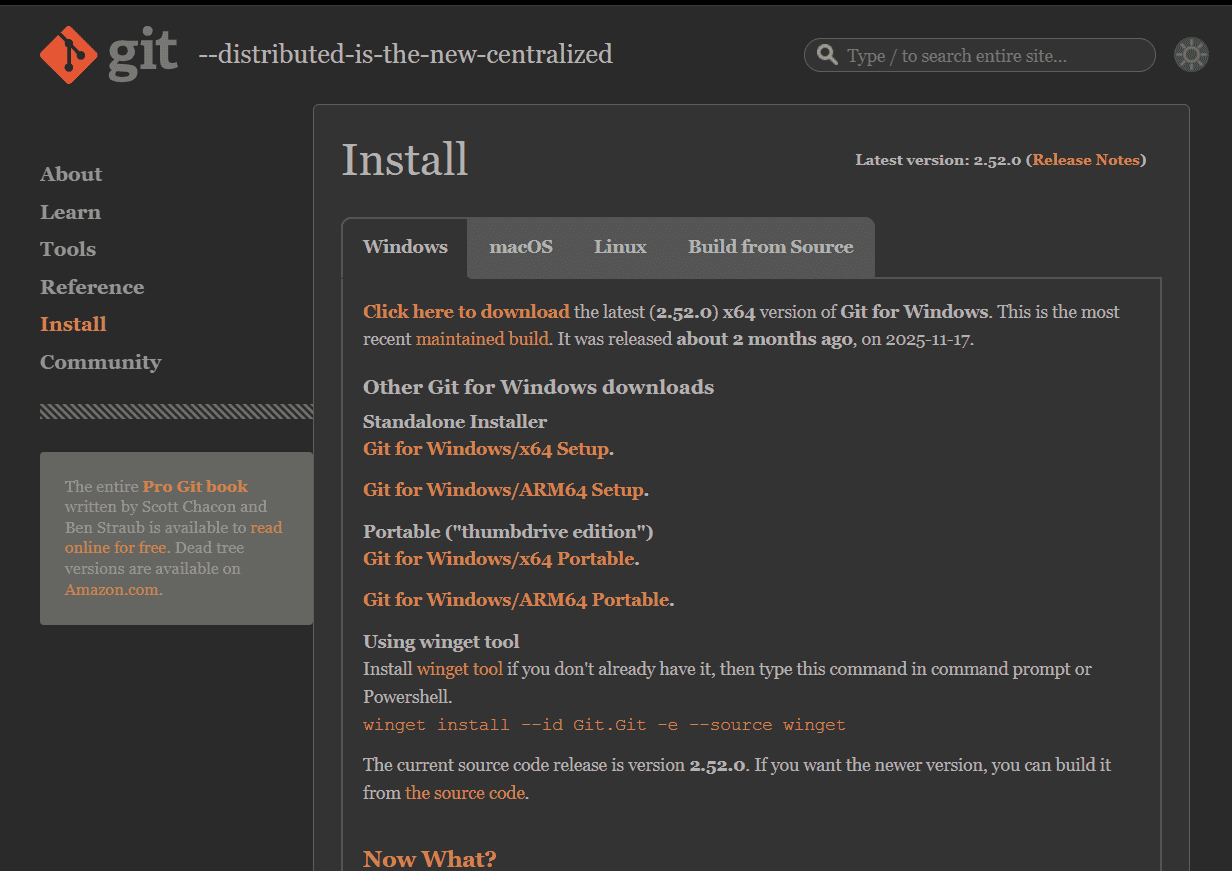Click the '--distributed-is-the-new-centralized' tagline
The height and width of the screenshot is (871, 1232).
[x=406, y=54]
